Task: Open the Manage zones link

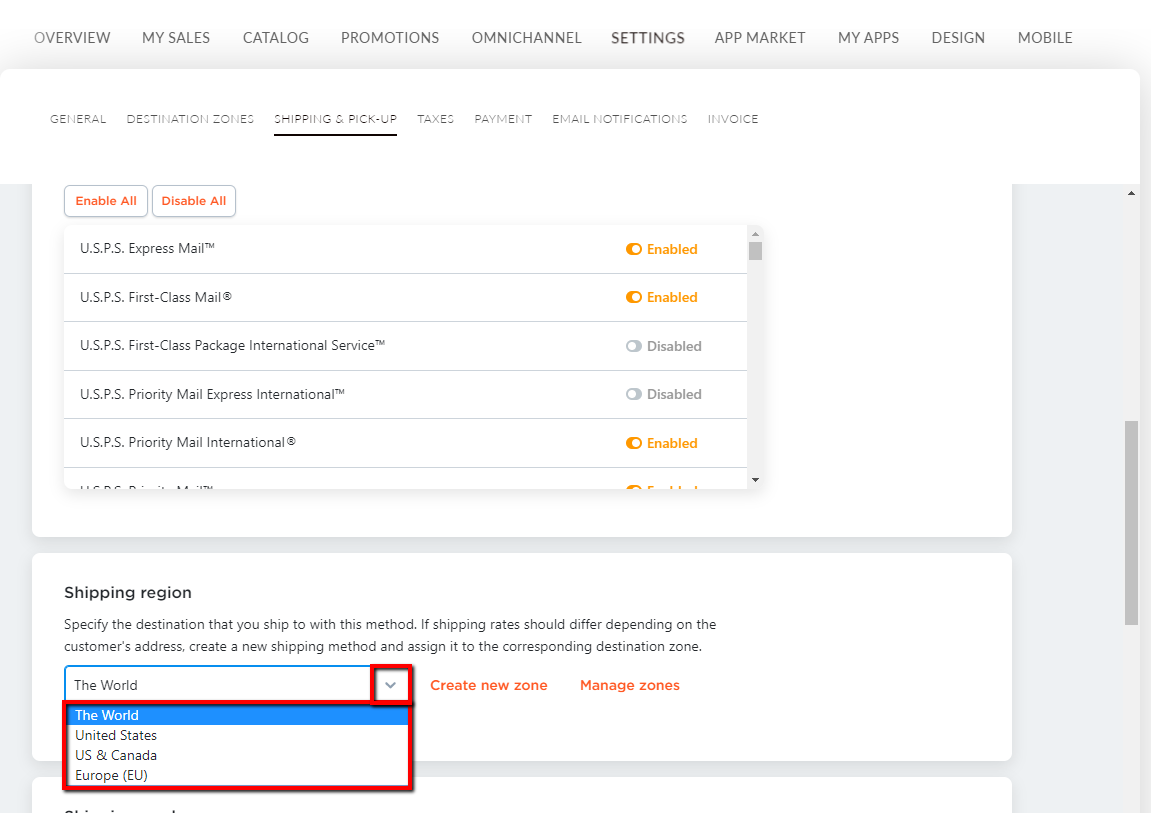Action: [x=630, y=685]
